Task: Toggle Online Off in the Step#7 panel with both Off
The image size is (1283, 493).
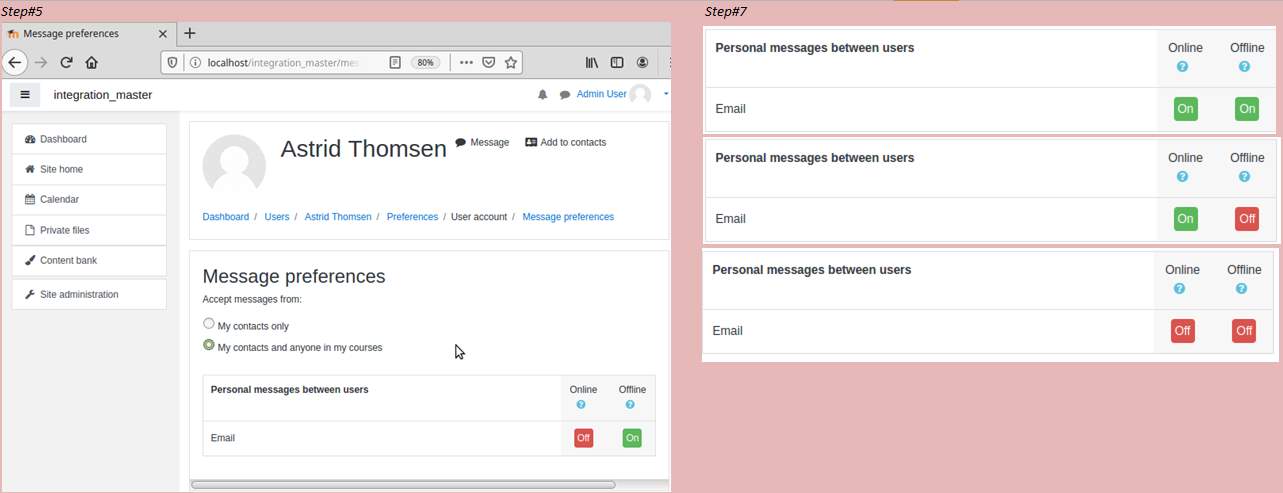Action: [x=1183, y=331]
